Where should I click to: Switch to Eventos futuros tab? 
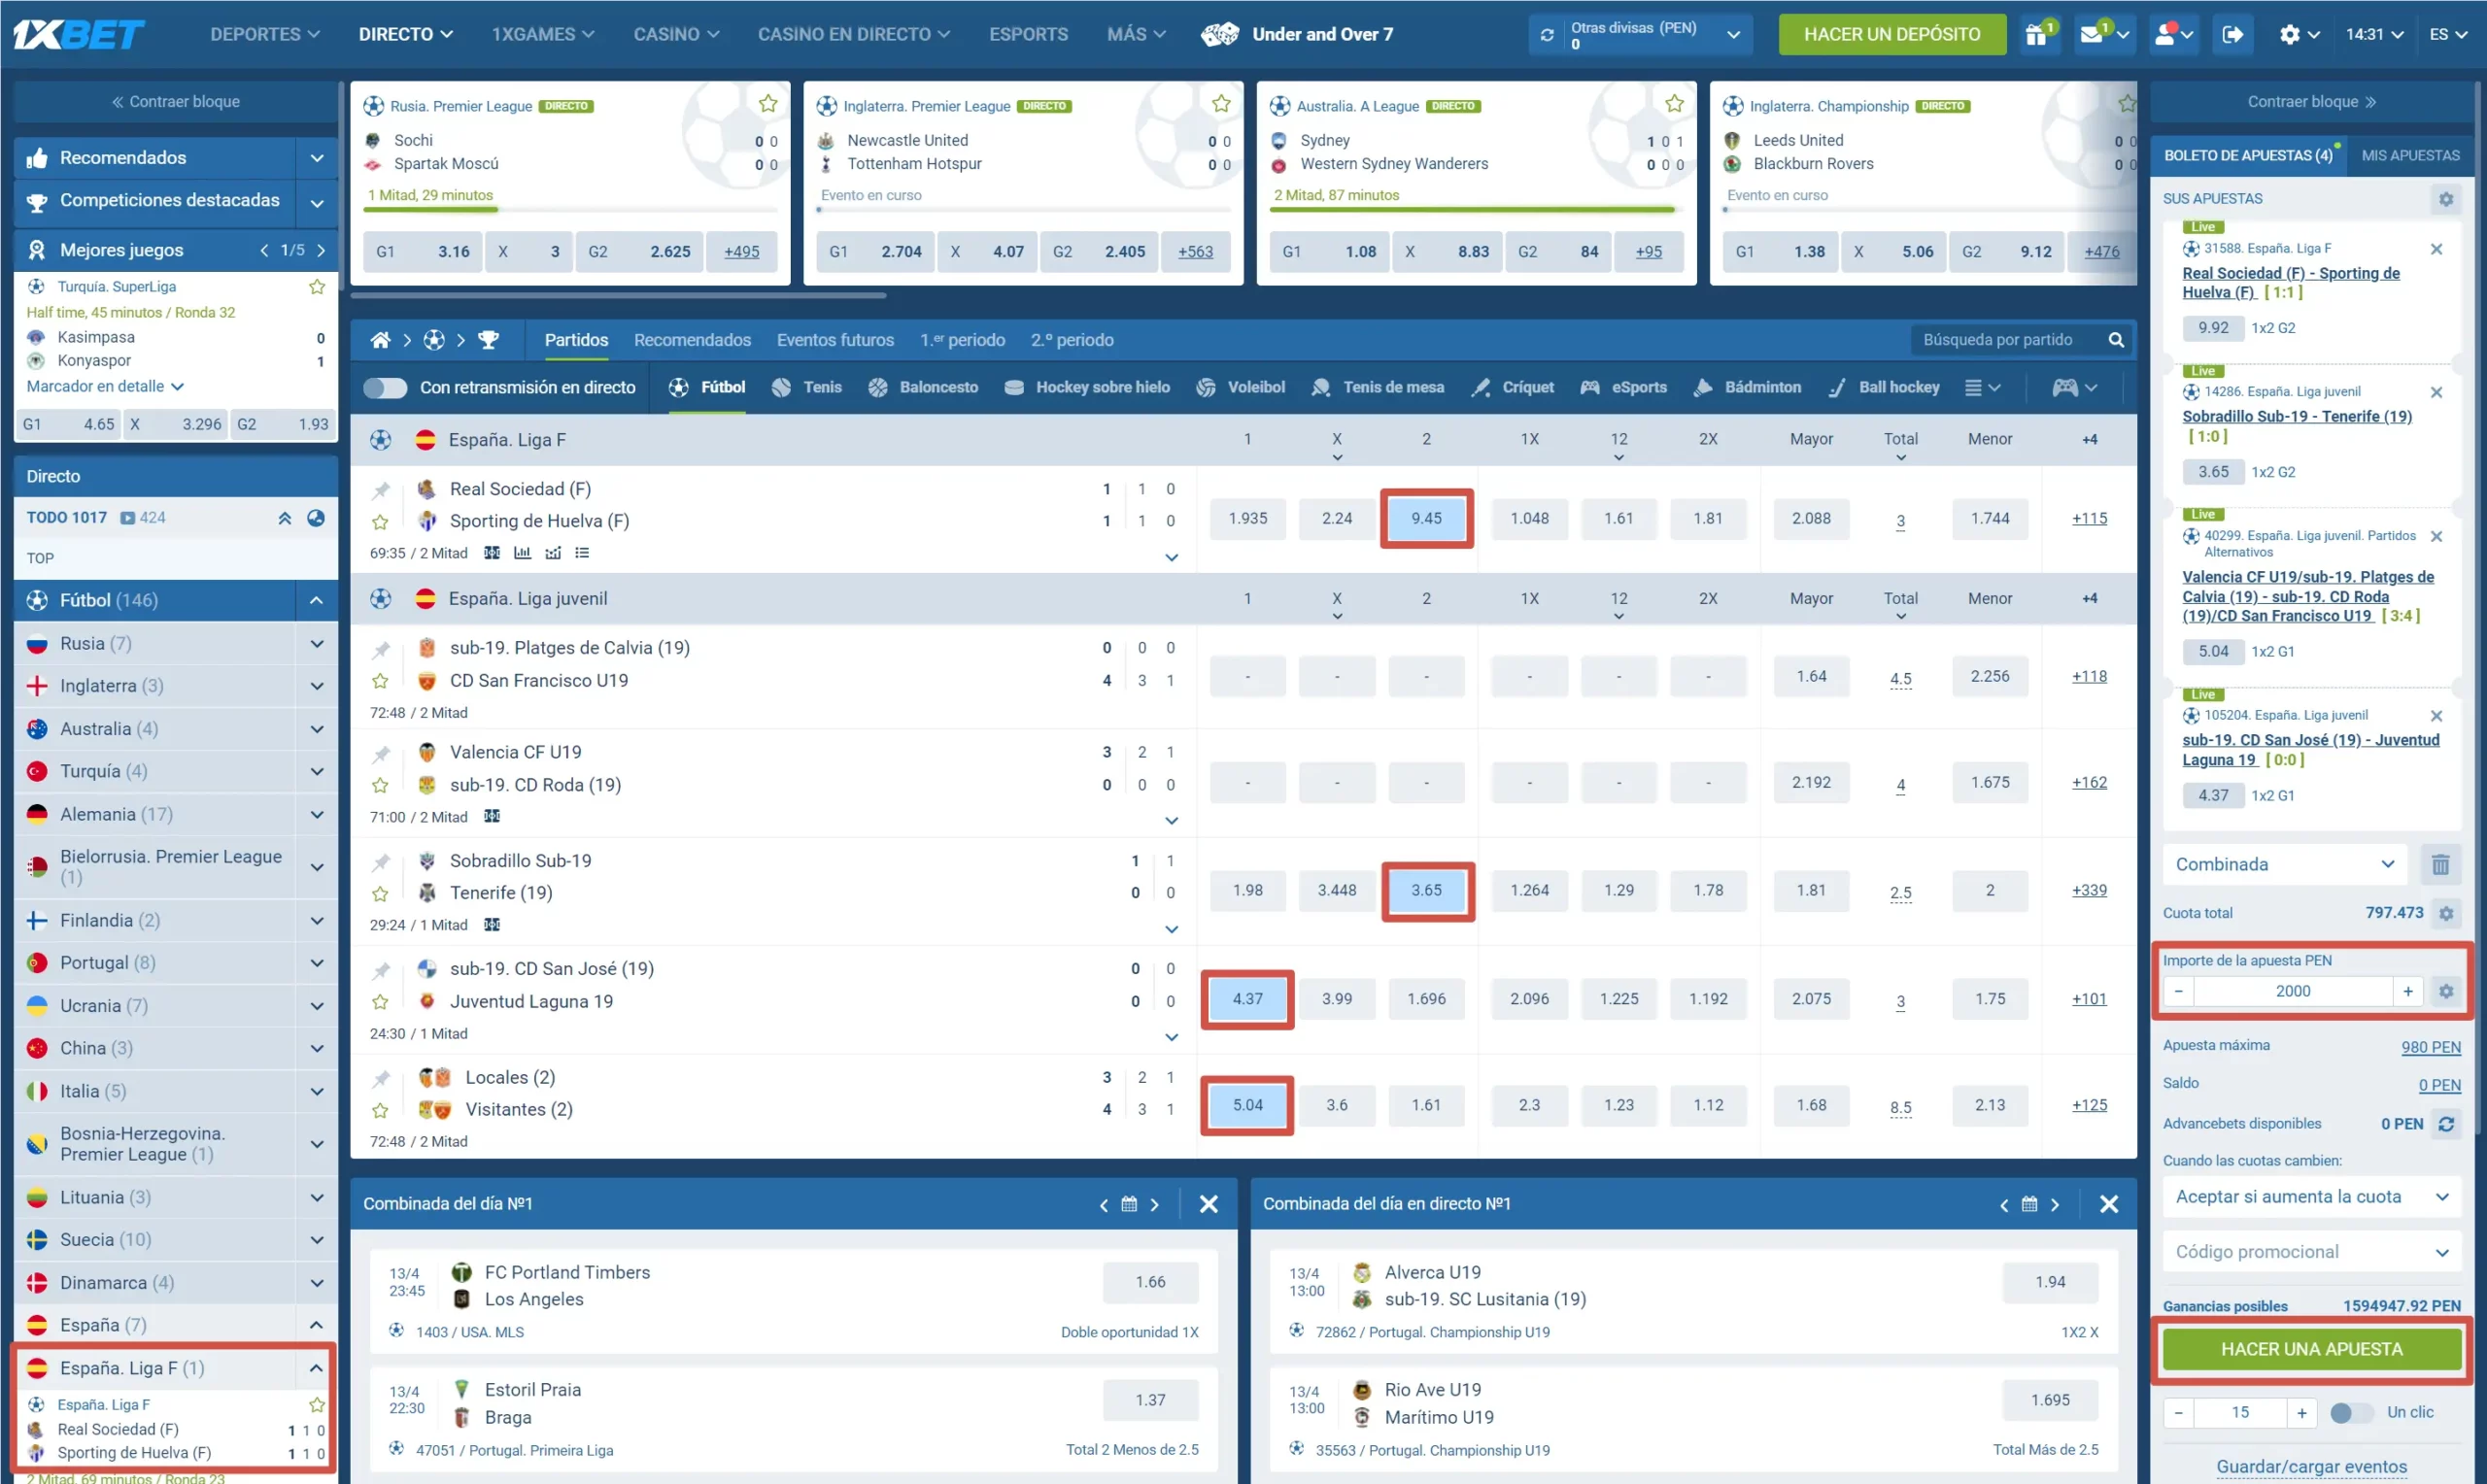click(835, 340)
